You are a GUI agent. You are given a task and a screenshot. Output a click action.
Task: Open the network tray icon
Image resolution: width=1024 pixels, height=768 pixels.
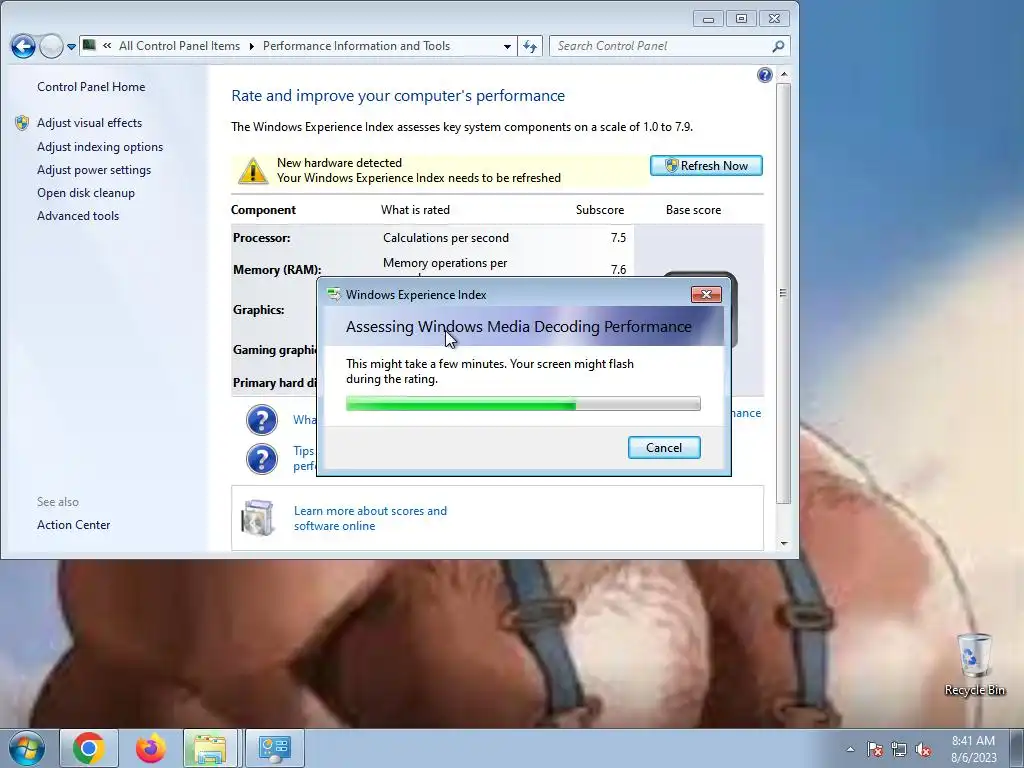point(899,749)
